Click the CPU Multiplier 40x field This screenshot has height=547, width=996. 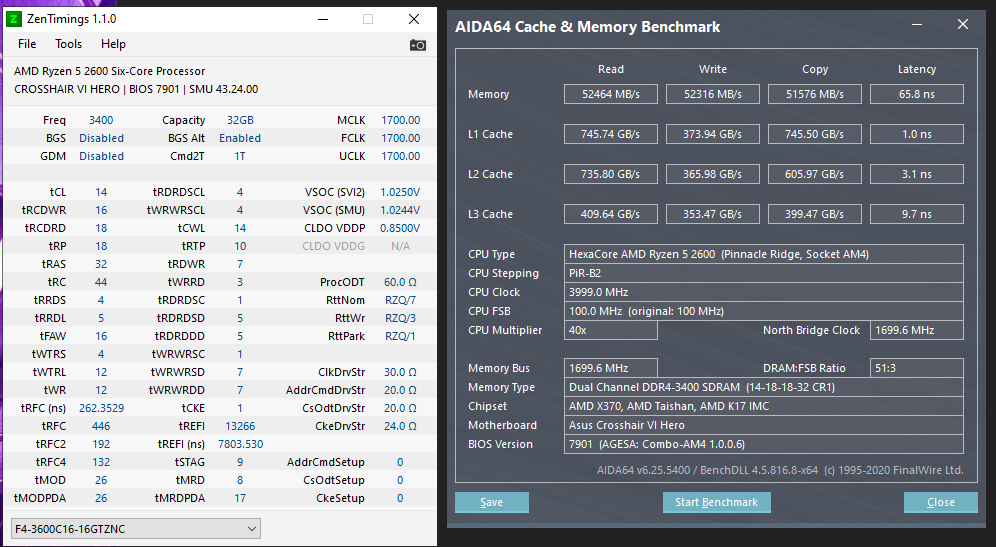[x=611, y=330]
